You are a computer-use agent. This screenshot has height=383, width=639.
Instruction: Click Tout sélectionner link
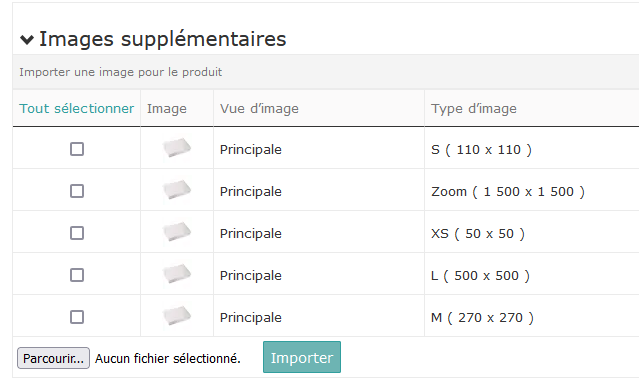click(77, 108)
